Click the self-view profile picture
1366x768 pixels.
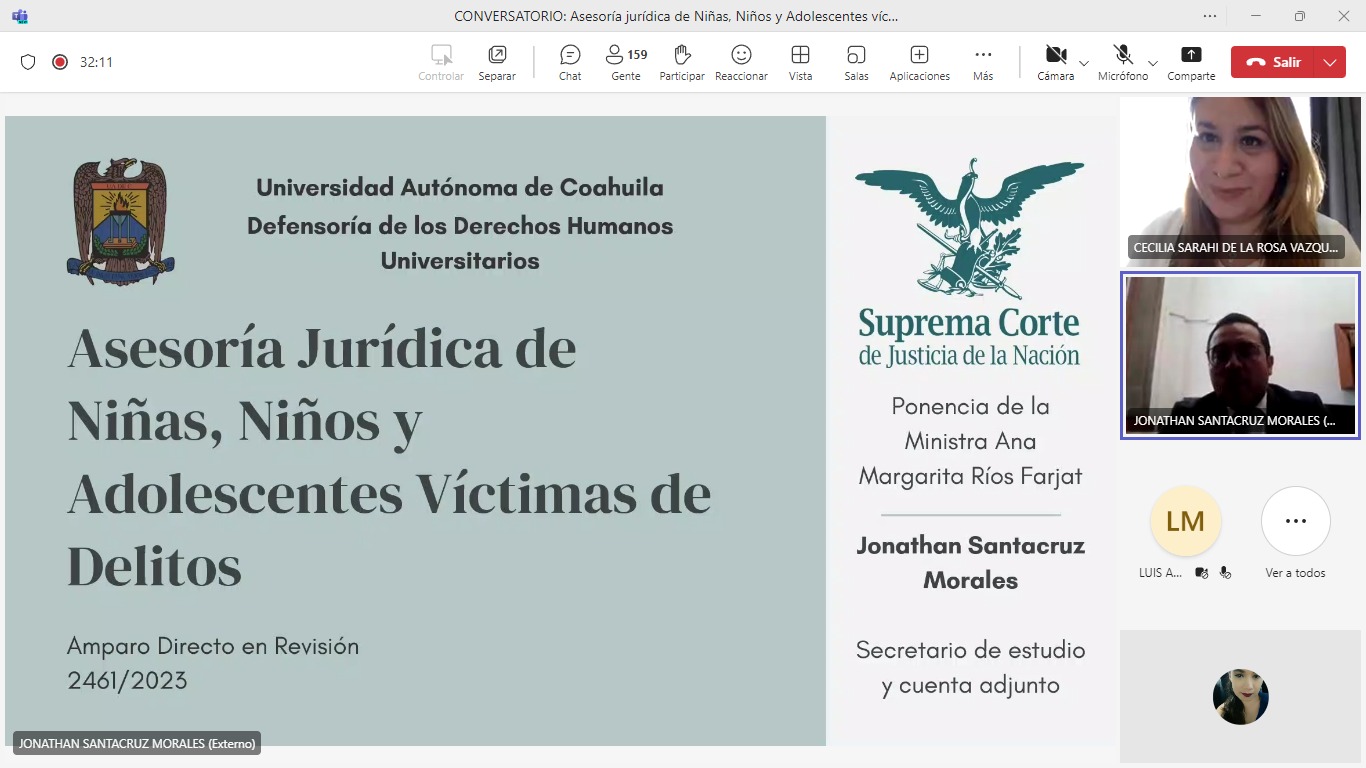pyautogui.click(x=1240, y=696)
